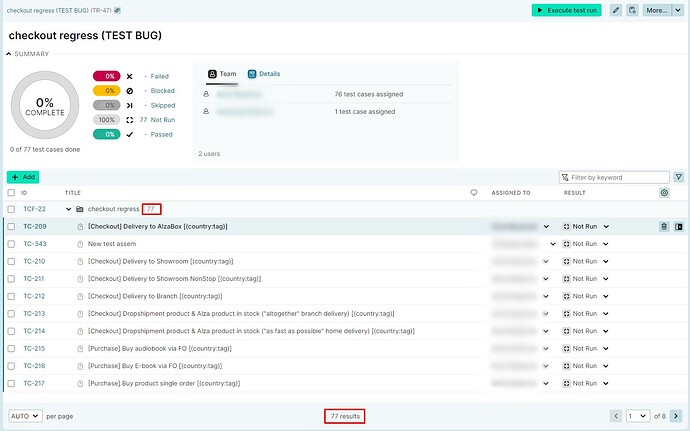Click the test case icon for TC-213
This screenshot has height=431, width=690.
pos(80,314)
